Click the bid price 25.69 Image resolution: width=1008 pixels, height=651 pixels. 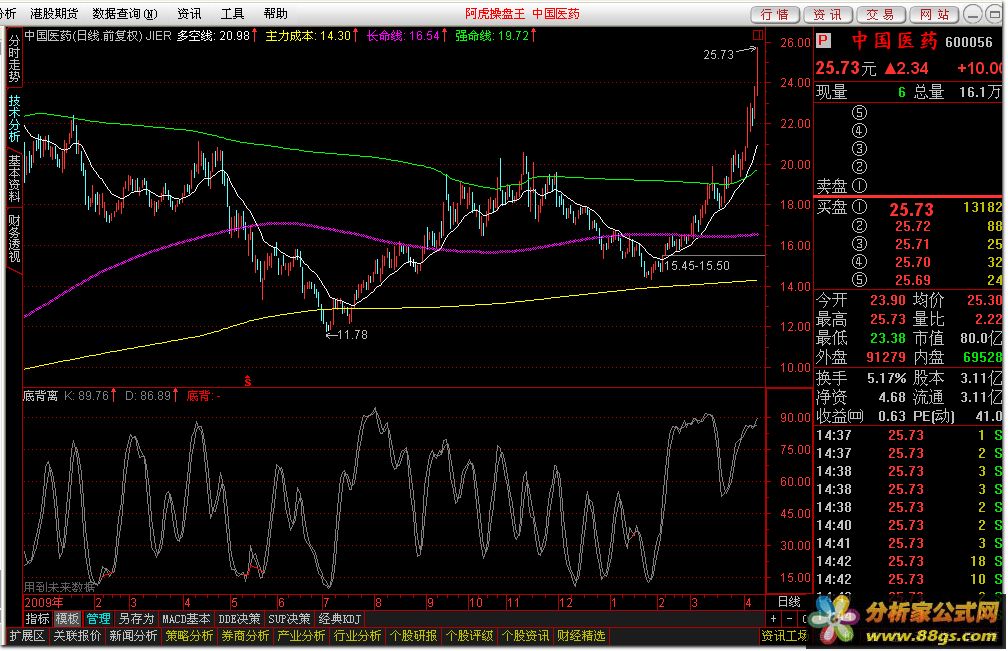tap(913, 280)
